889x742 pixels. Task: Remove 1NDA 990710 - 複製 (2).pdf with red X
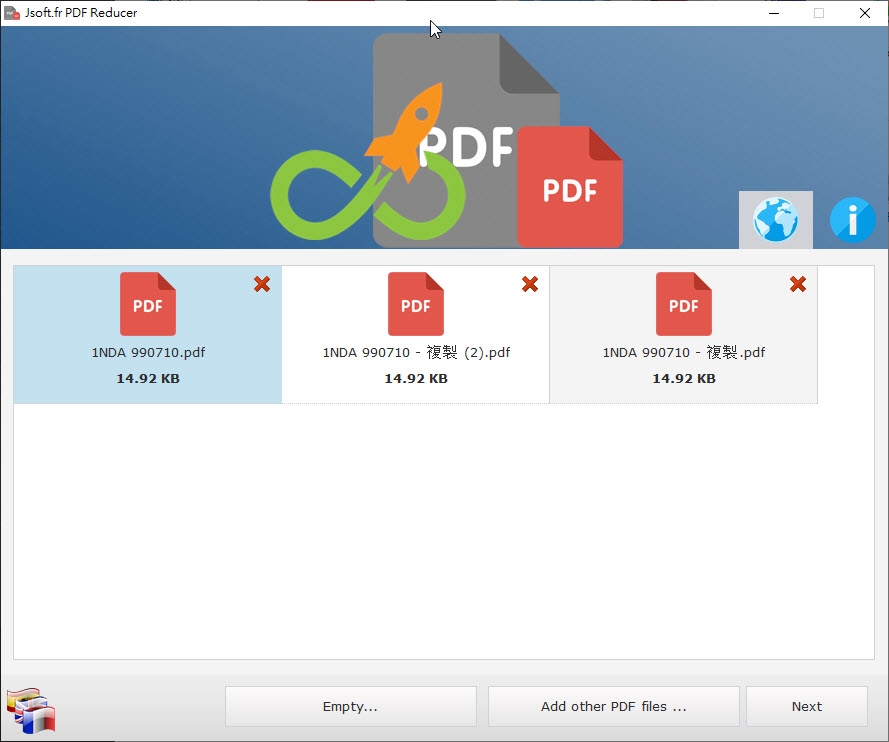point(530,284)
